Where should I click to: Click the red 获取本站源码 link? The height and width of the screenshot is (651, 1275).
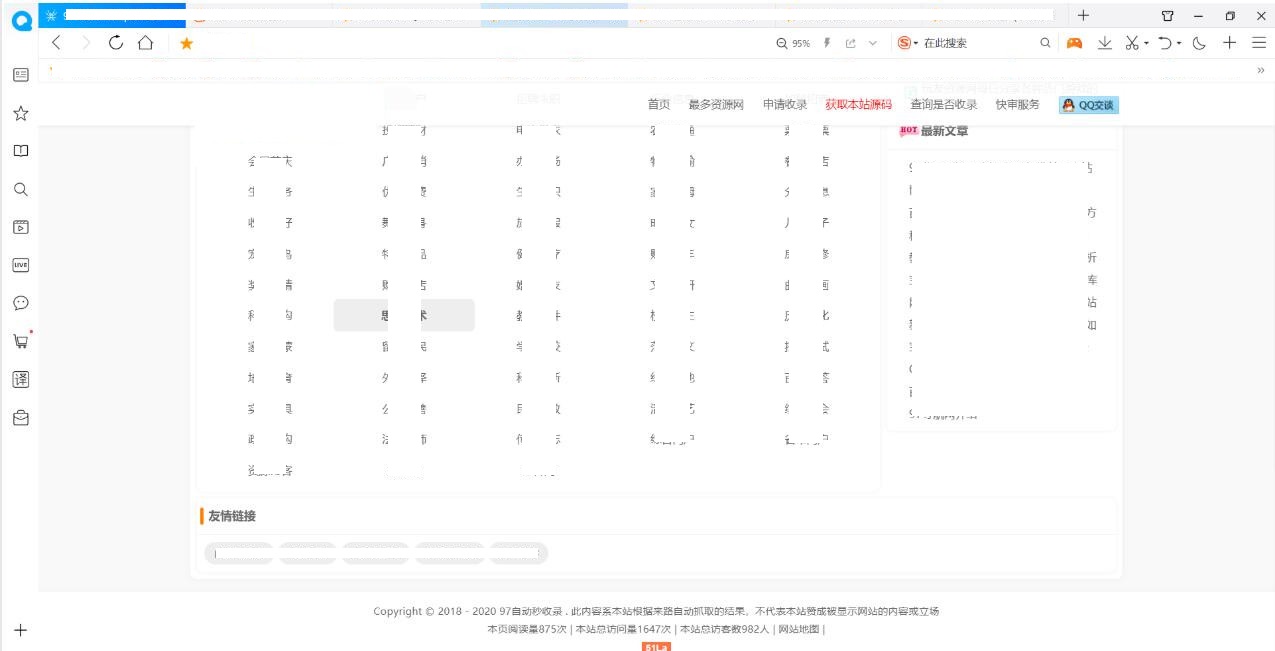click(858, 105)
